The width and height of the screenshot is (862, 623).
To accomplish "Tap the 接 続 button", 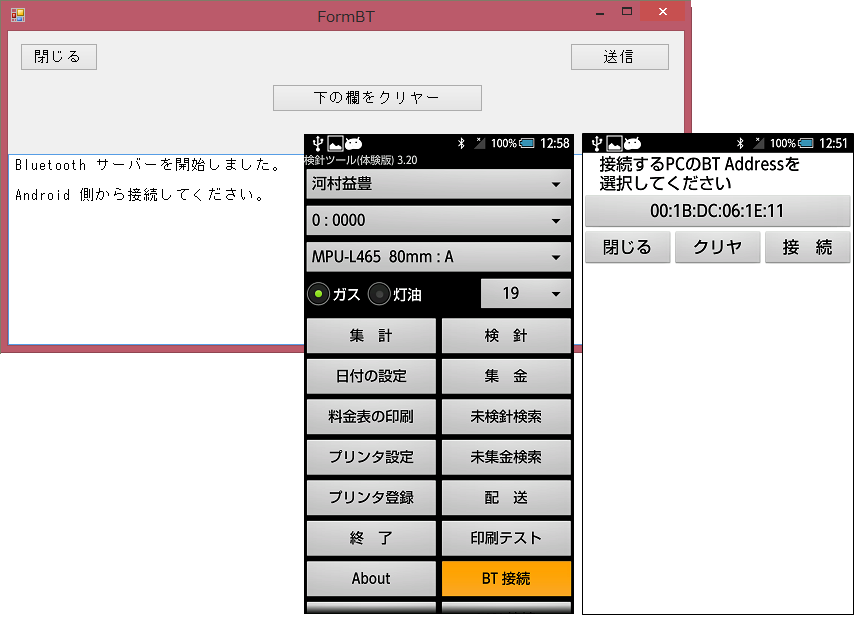I will point(808,247).
